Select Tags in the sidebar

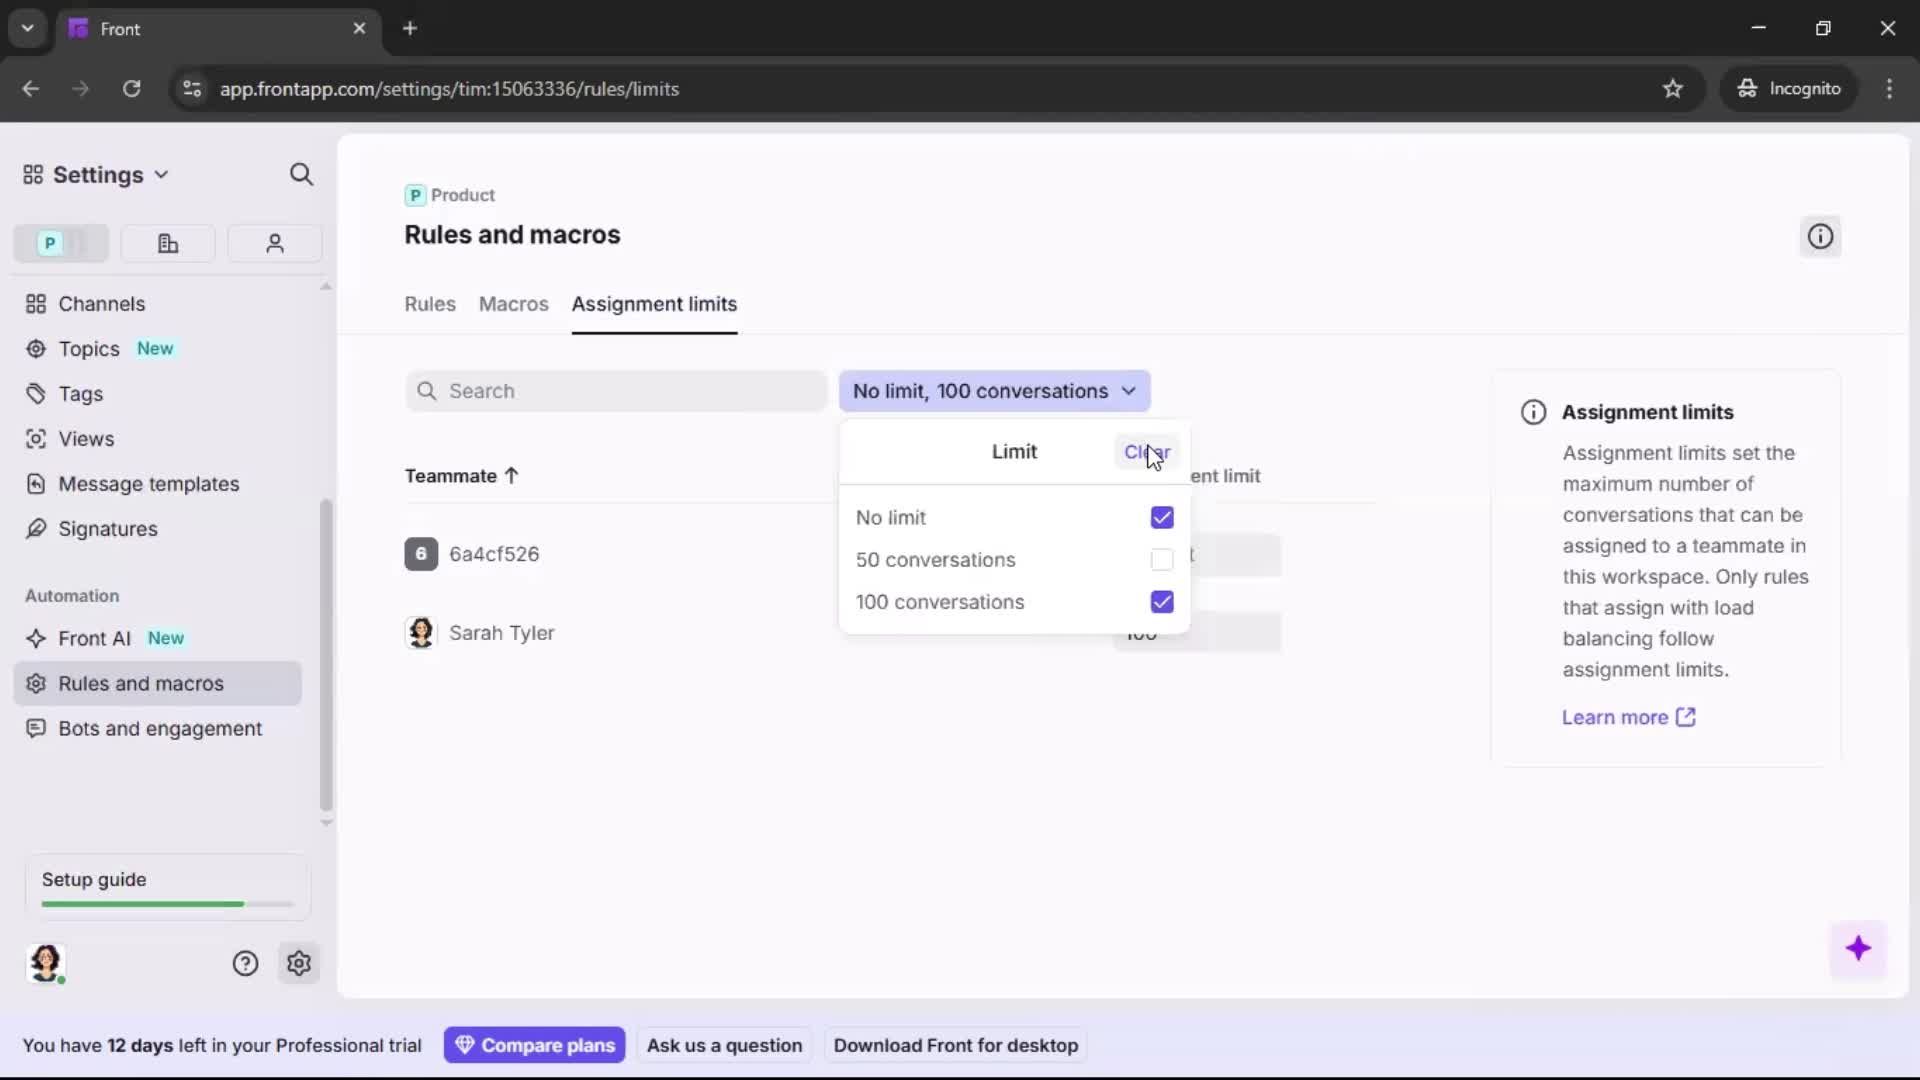[80, 394]
